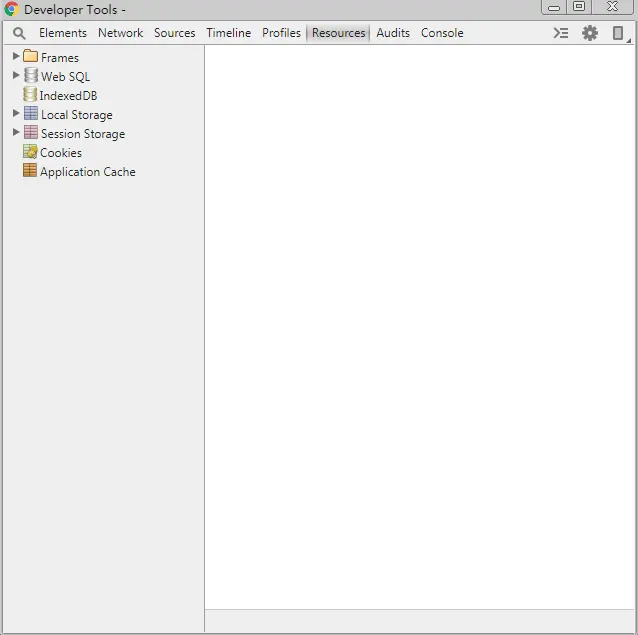638x635 pixels.
Task: Expand the Local Storage tree node
Action: pyautogui.click(x=16, y=113)
